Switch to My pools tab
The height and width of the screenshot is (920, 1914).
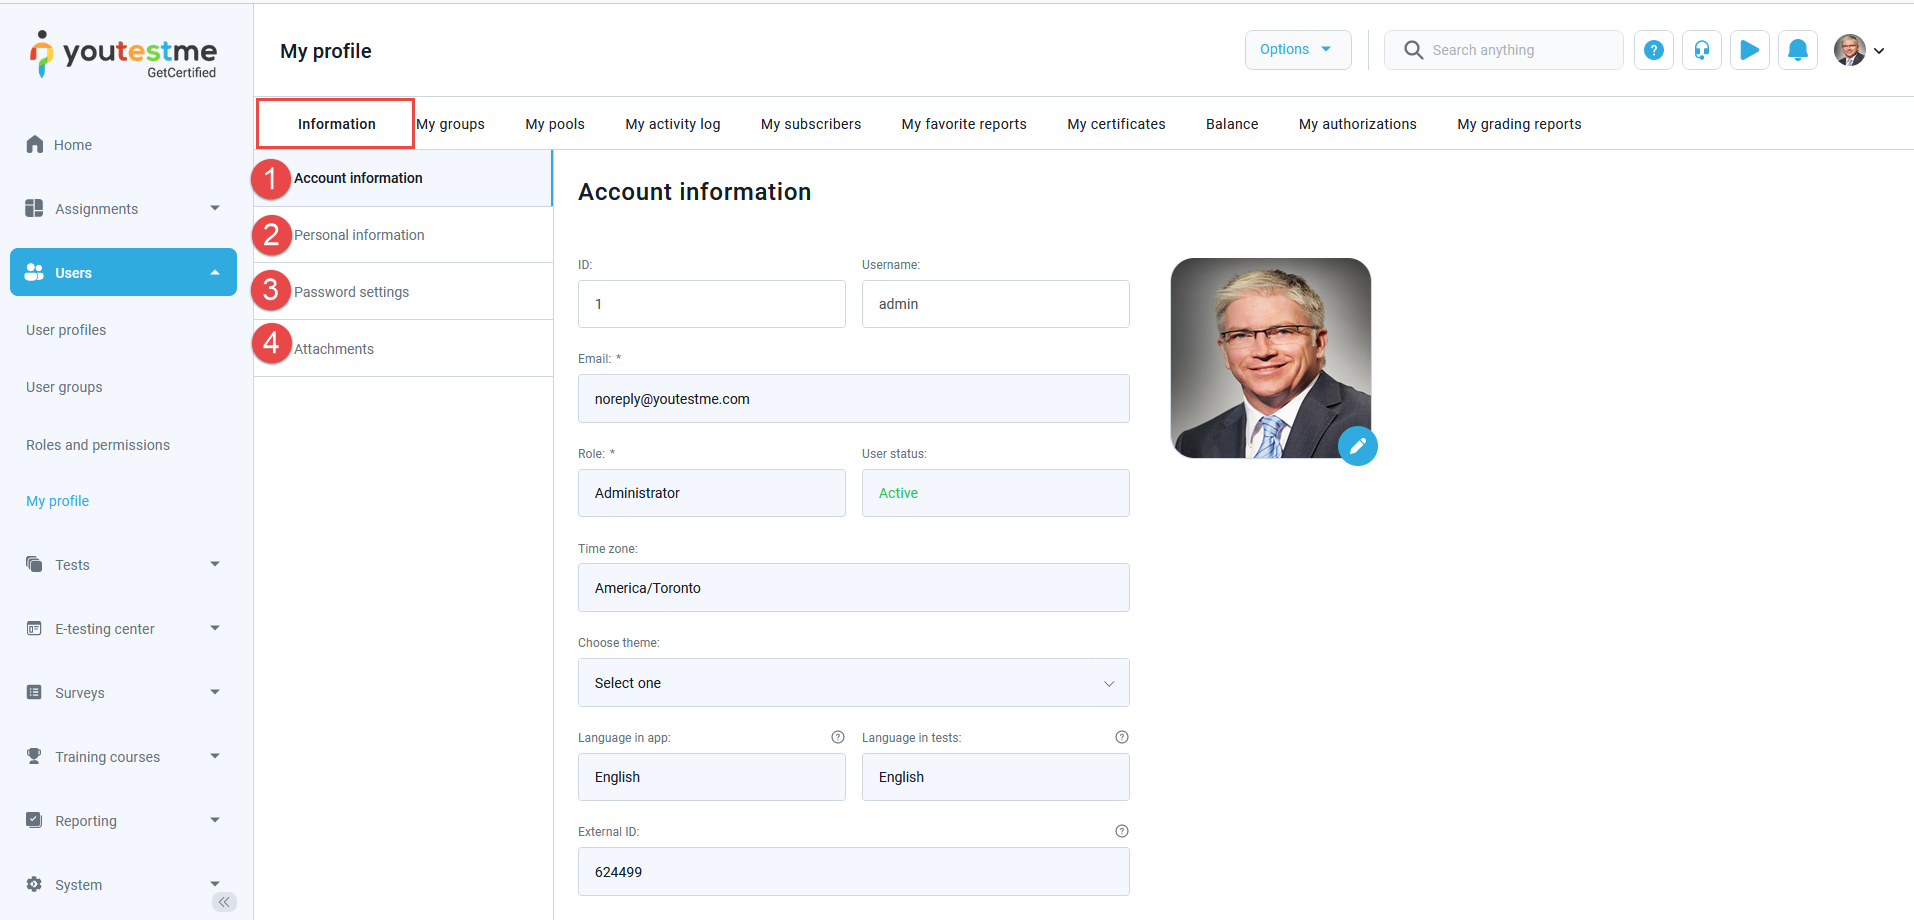pyautogui.click(x=555, y=124)
